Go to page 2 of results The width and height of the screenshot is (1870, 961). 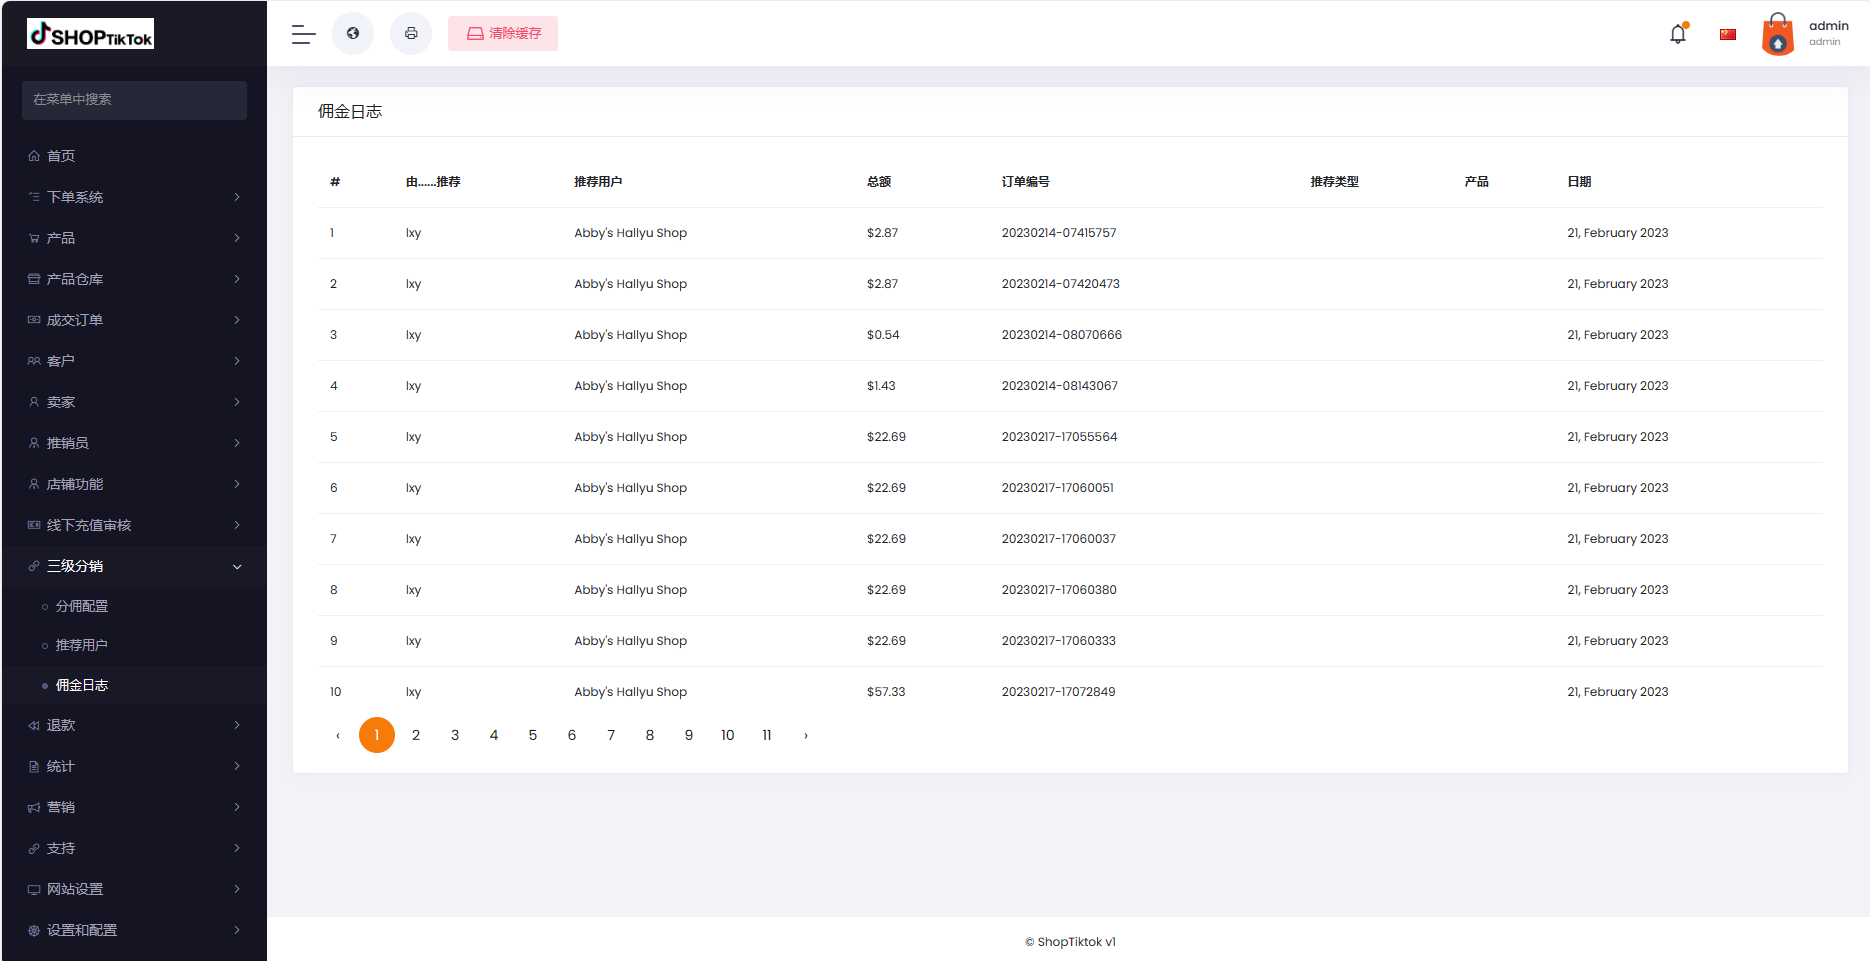(x=416, y=735)
